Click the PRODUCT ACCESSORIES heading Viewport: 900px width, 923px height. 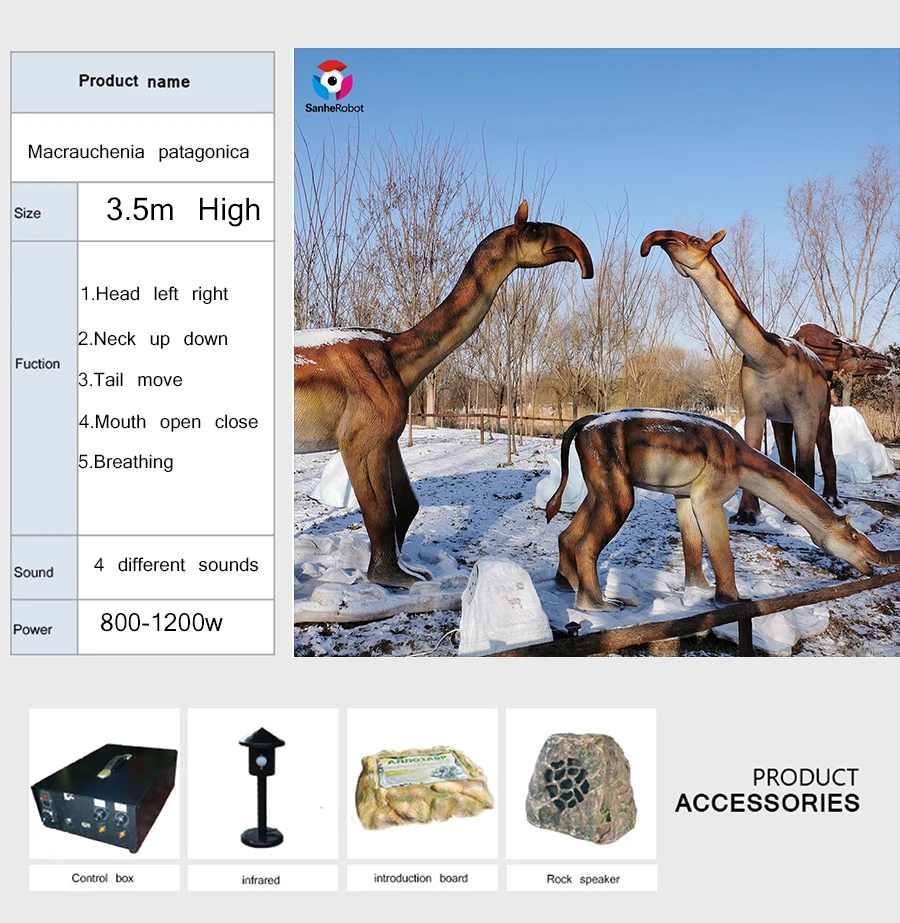pos(767,790)
